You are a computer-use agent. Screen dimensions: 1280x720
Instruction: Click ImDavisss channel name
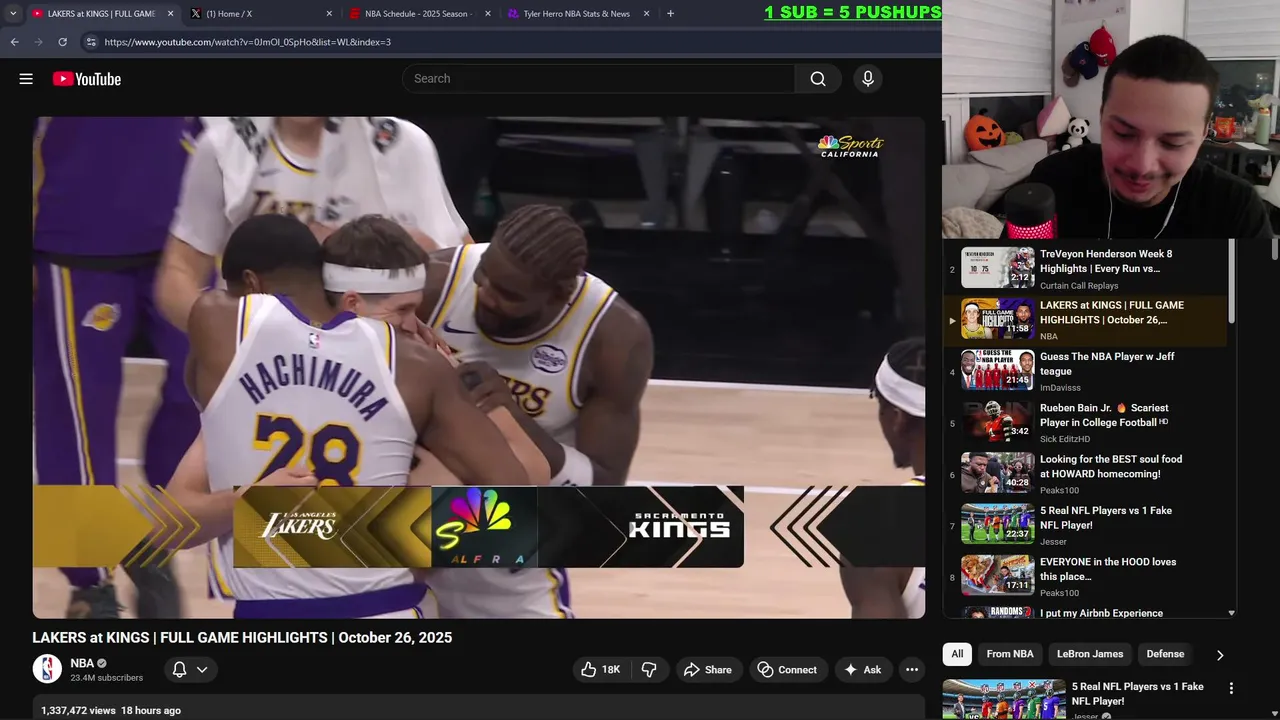(x=1060, y=388)
